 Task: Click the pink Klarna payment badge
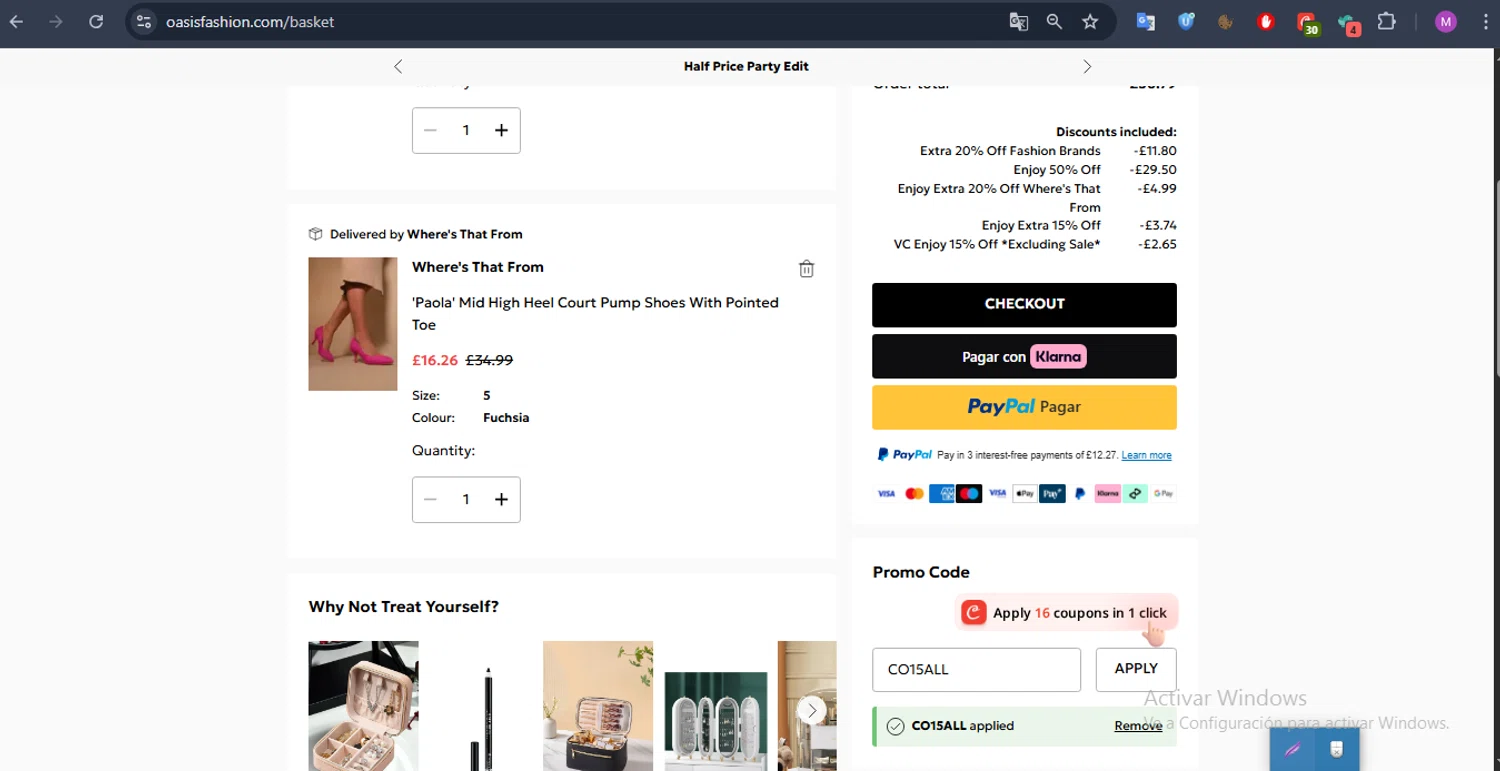point(1107,493)
